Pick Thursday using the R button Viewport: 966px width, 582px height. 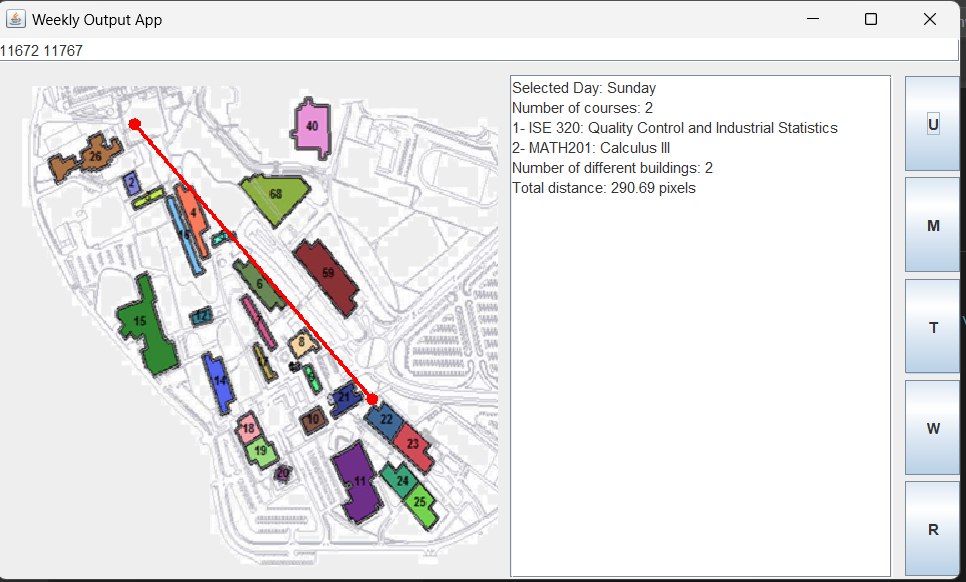[932, 529]
